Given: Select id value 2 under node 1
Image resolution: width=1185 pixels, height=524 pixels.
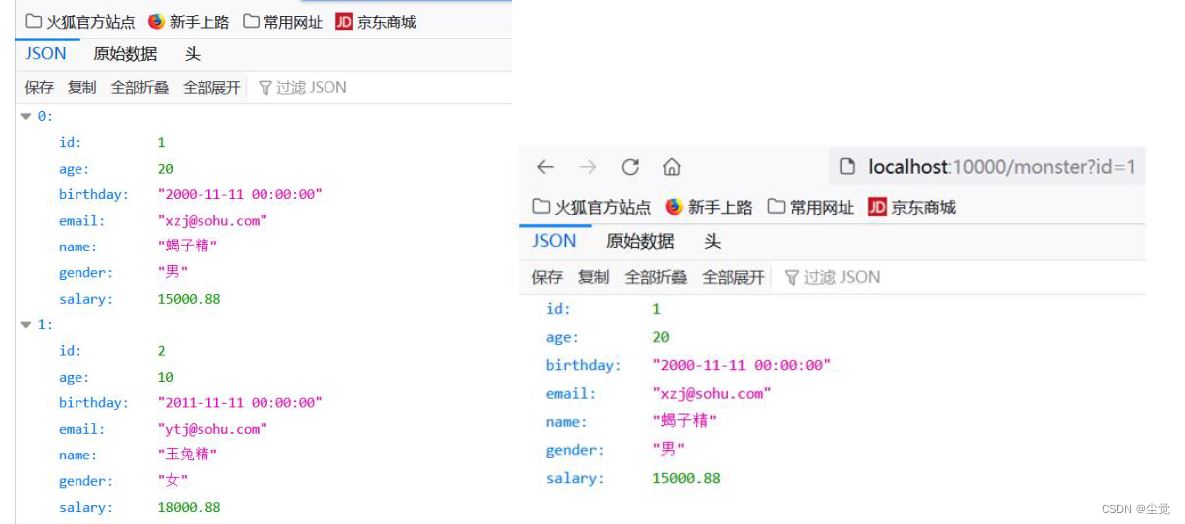Looking at the screenshot, I should pyautogui.click(x=162, y=351).
